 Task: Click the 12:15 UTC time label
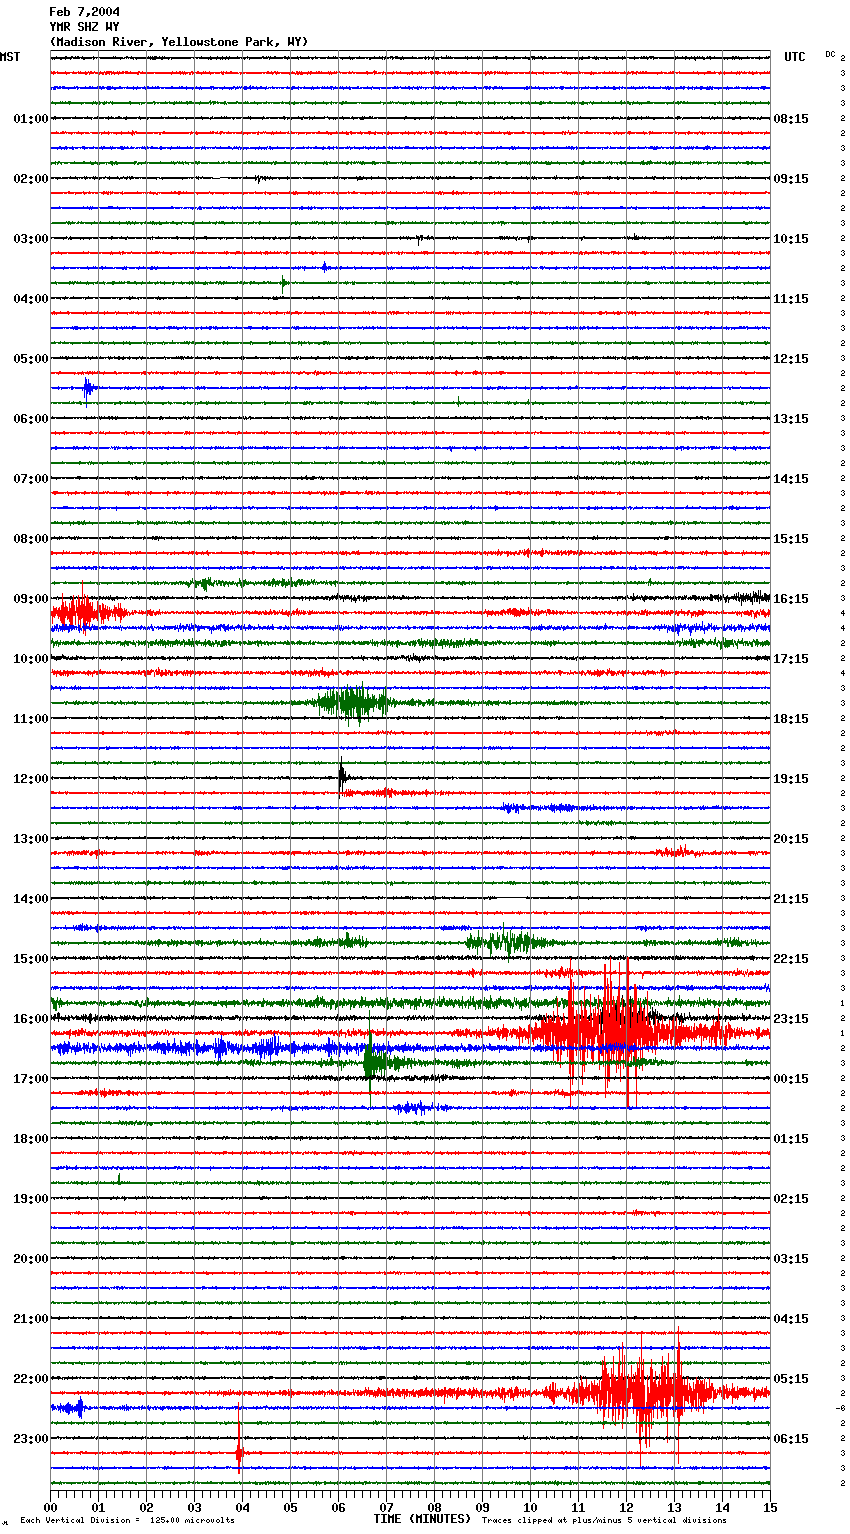pyautogui.click(x=791, y=359)
